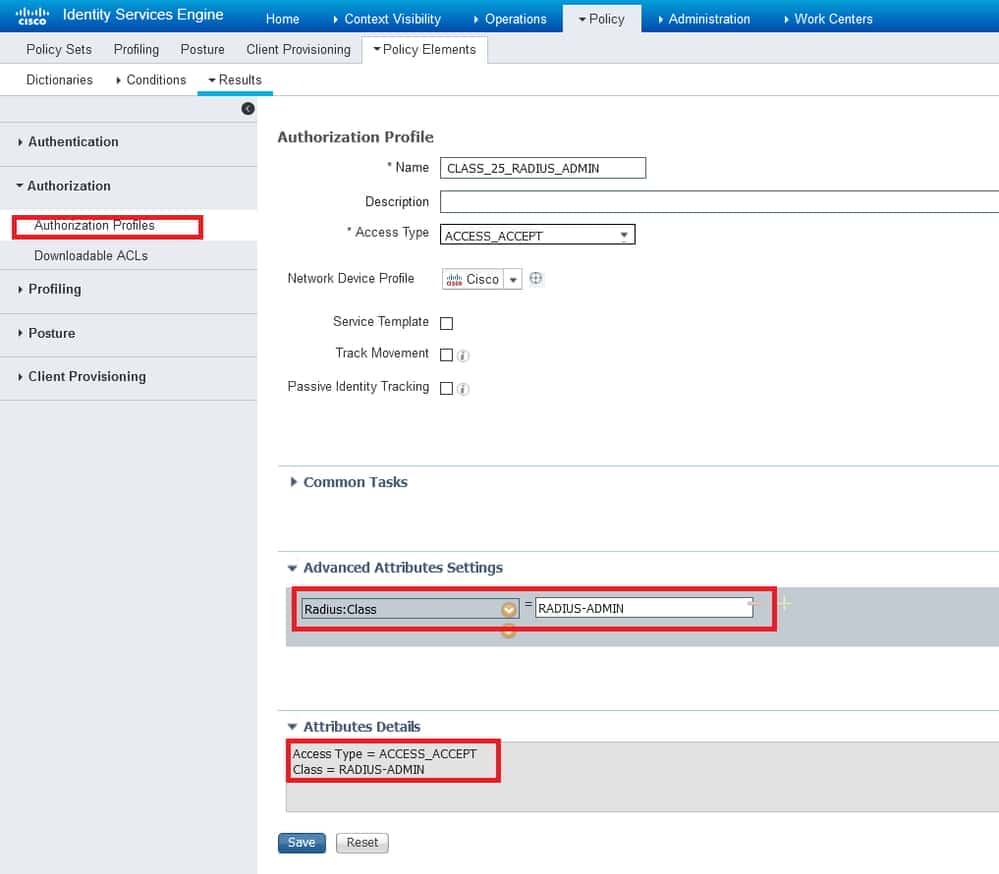Click globe icon beside Network Device Profile

click(536, 278)
